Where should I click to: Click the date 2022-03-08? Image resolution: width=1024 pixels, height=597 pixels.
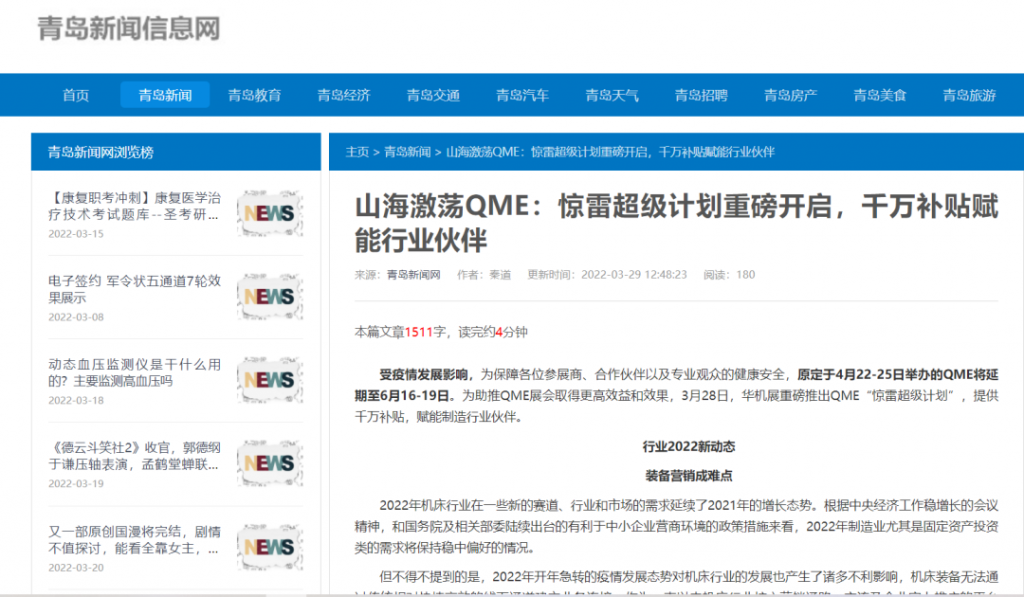click(76, 317)
